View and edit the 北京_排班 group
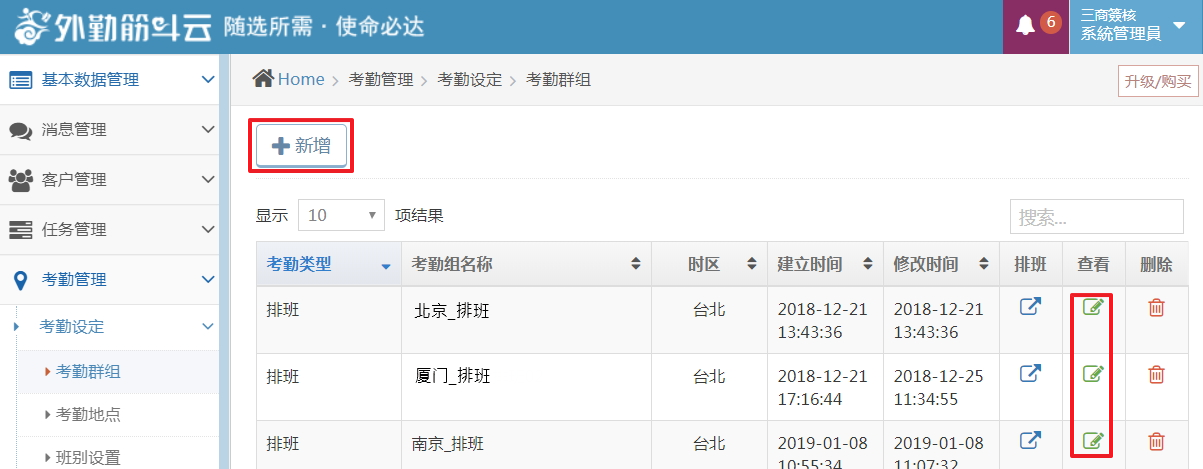Viewport: 1203px width, 469px height. (x=1093, y=307)
